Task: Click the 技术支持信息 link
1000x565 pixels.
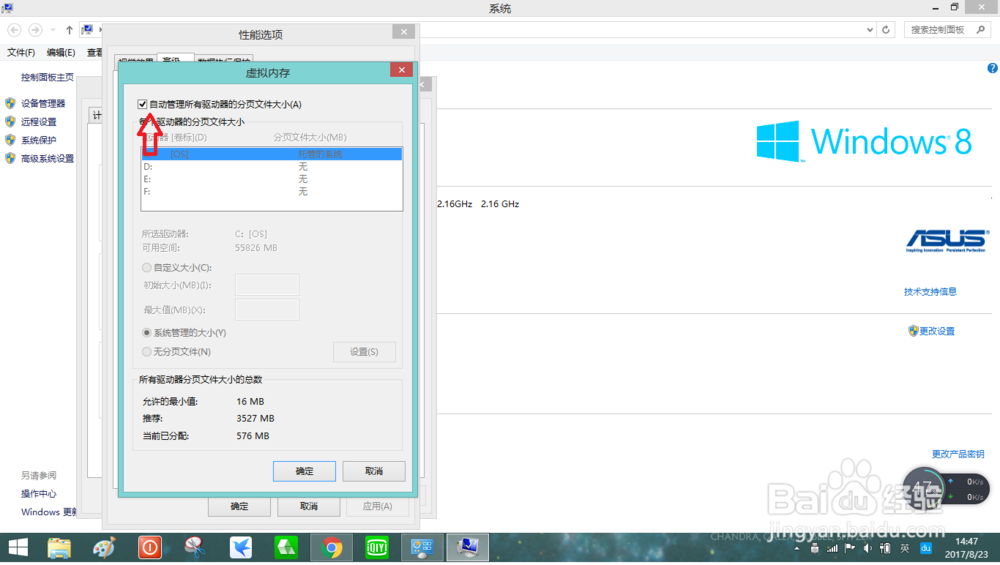Action: click(x=930, y=291)
